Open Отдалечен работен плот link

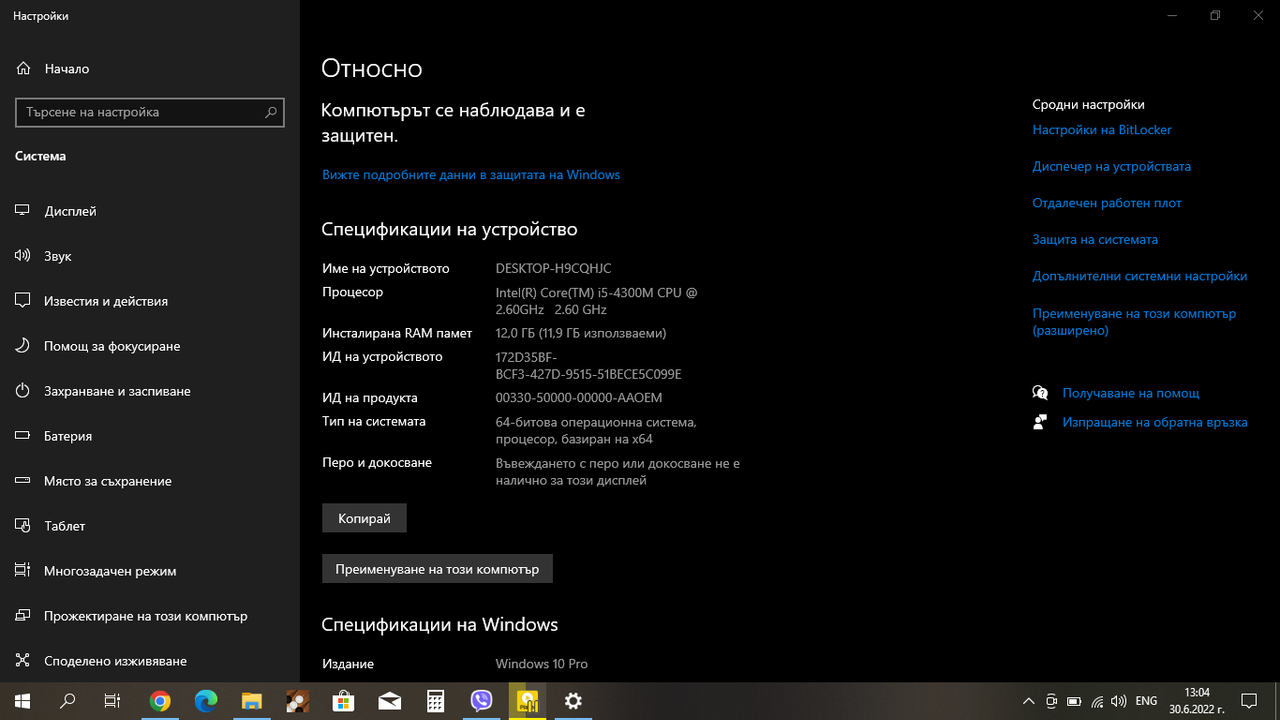(x=1107, y=203)
